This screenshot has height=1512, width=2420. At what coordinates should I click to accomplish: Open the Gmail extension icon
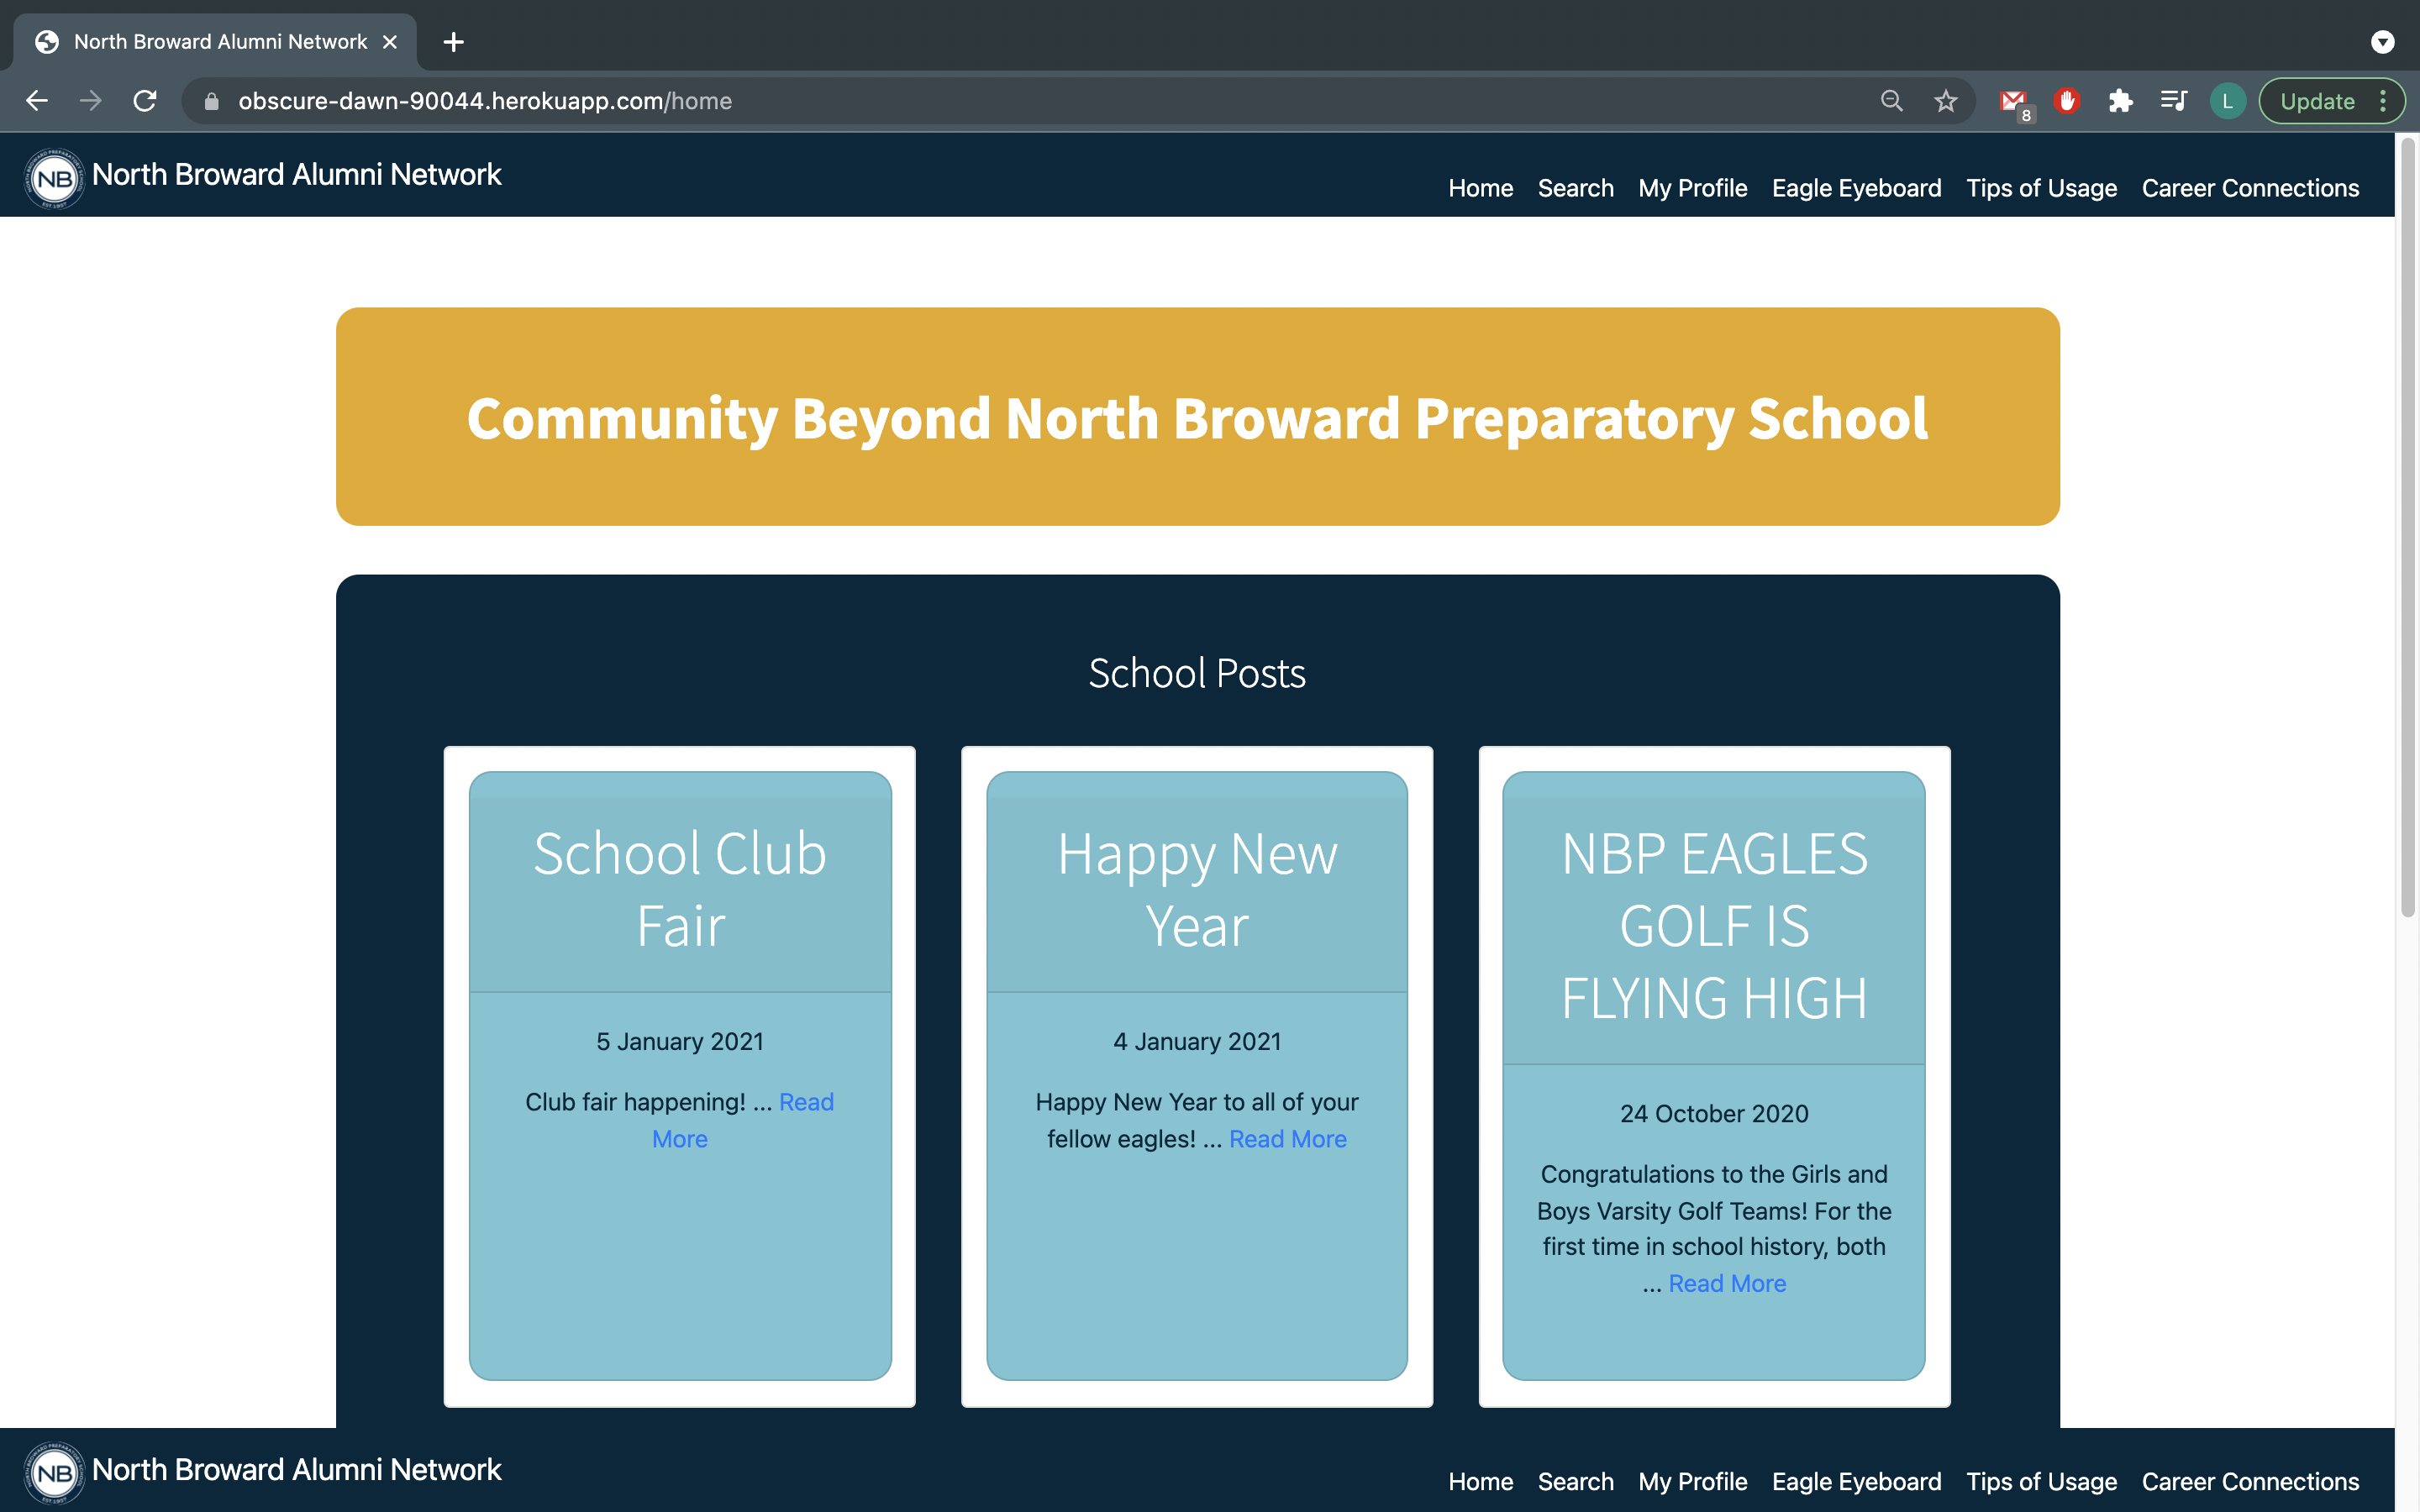pyautogui.click(x=2013, y=101)
